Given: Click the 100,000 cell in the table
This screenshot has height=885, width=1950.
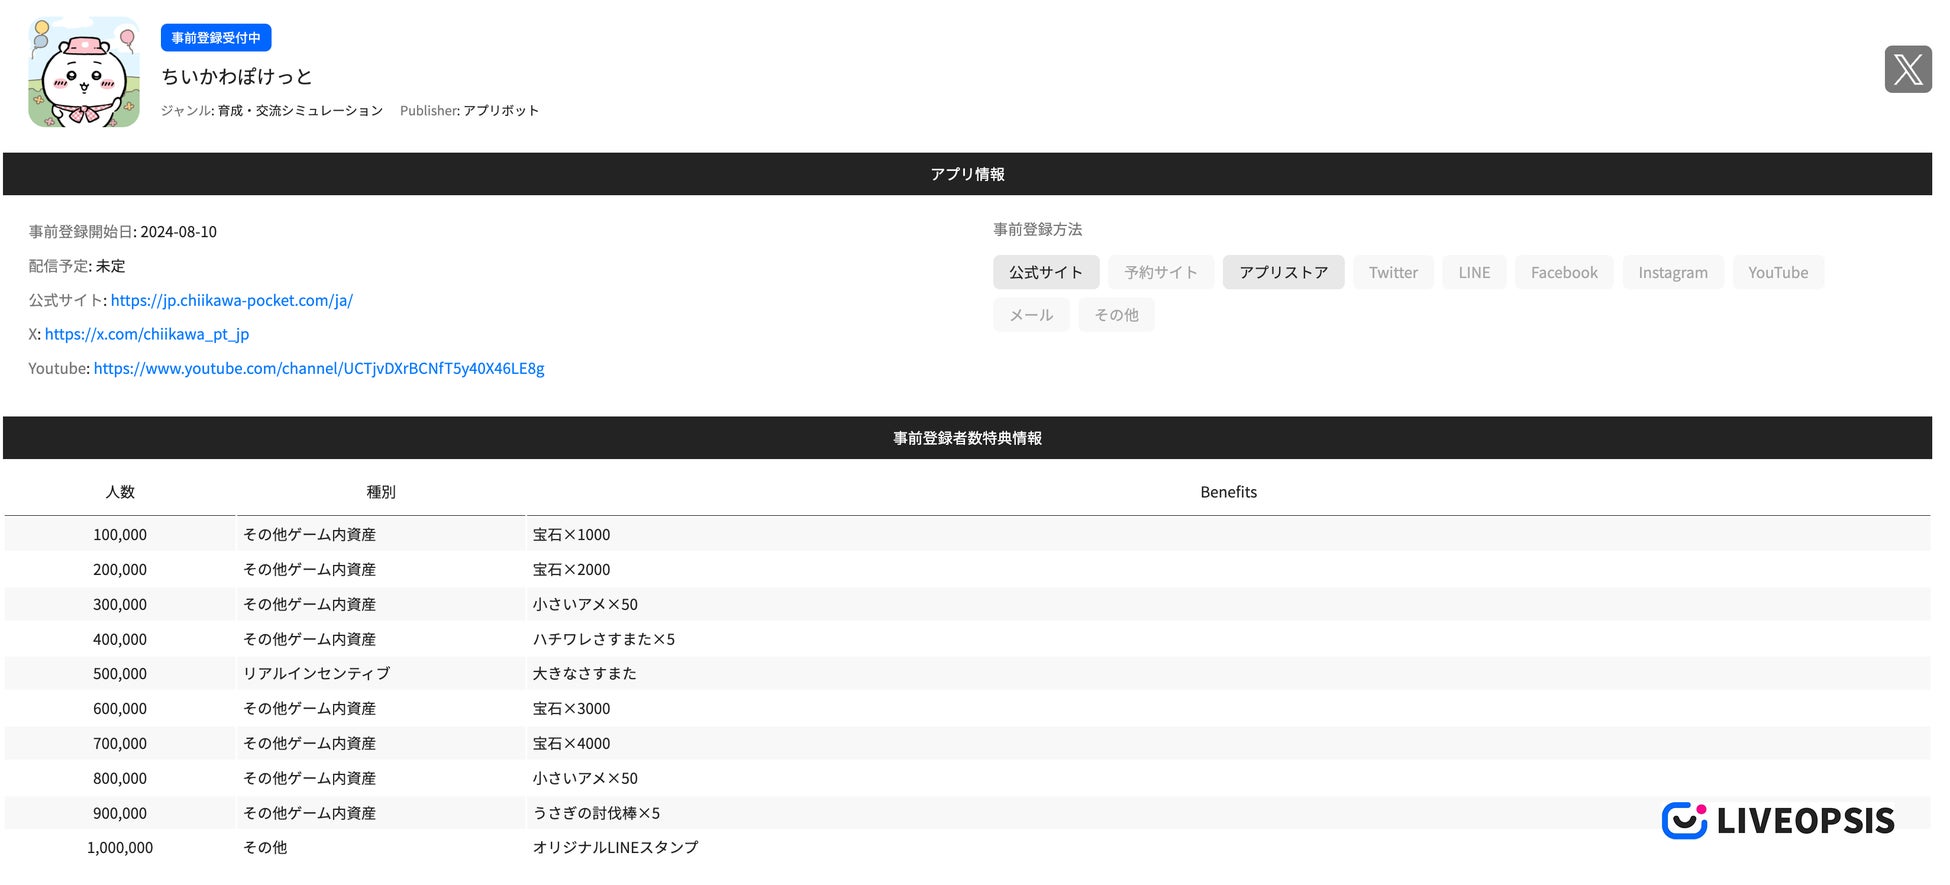Looking at the screenshot, I should tap(120, 535).
